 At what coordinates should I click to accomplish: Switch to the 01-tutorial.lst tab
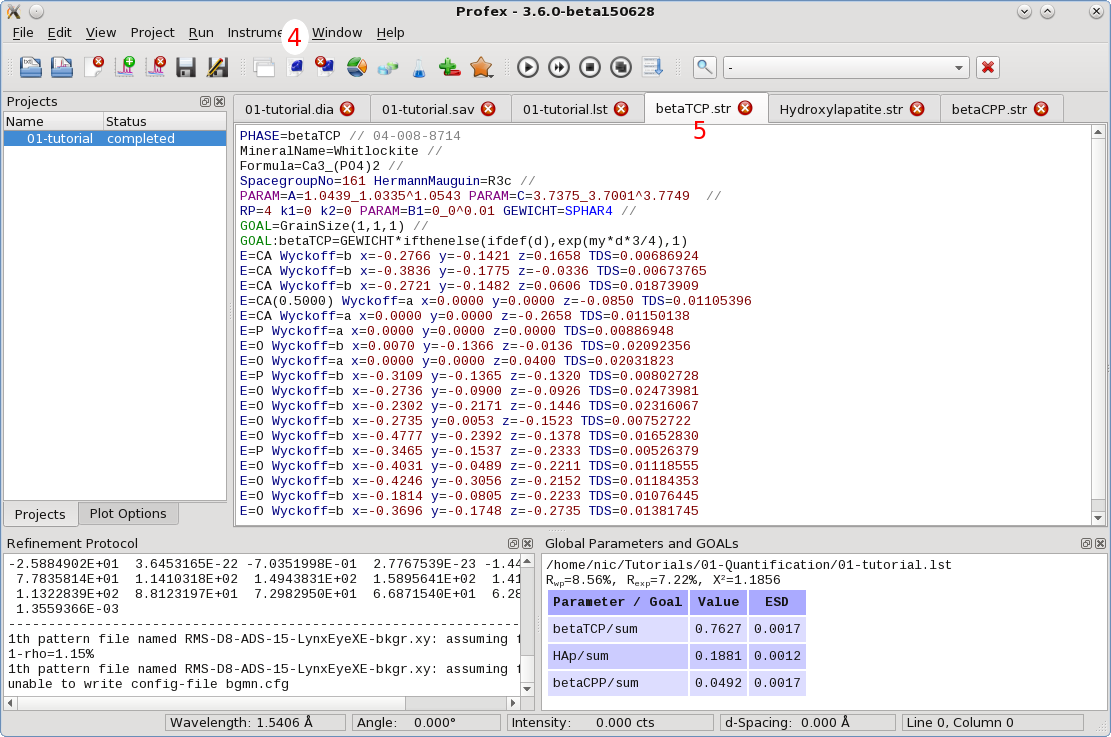[x=565, y=109]
